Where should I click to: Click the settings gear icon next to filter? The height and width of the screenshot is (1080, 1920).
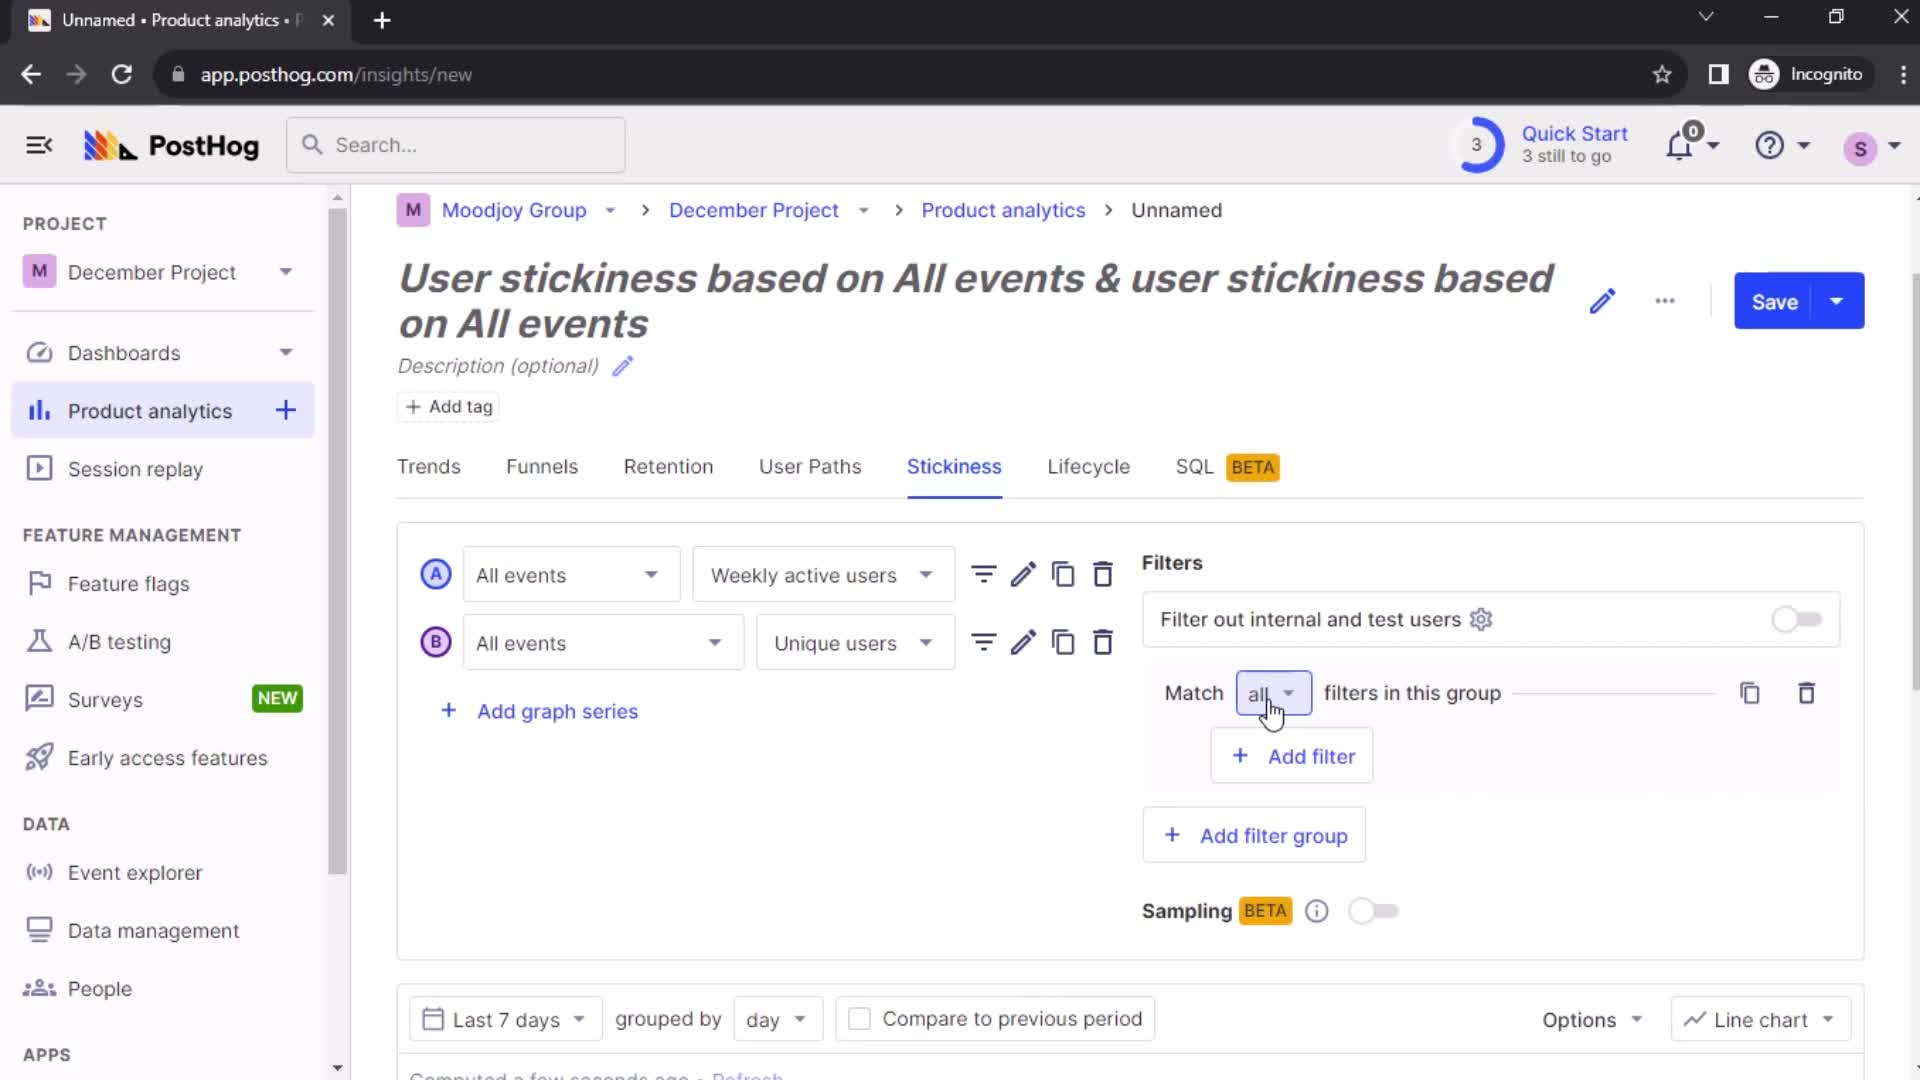point(1481,620)
